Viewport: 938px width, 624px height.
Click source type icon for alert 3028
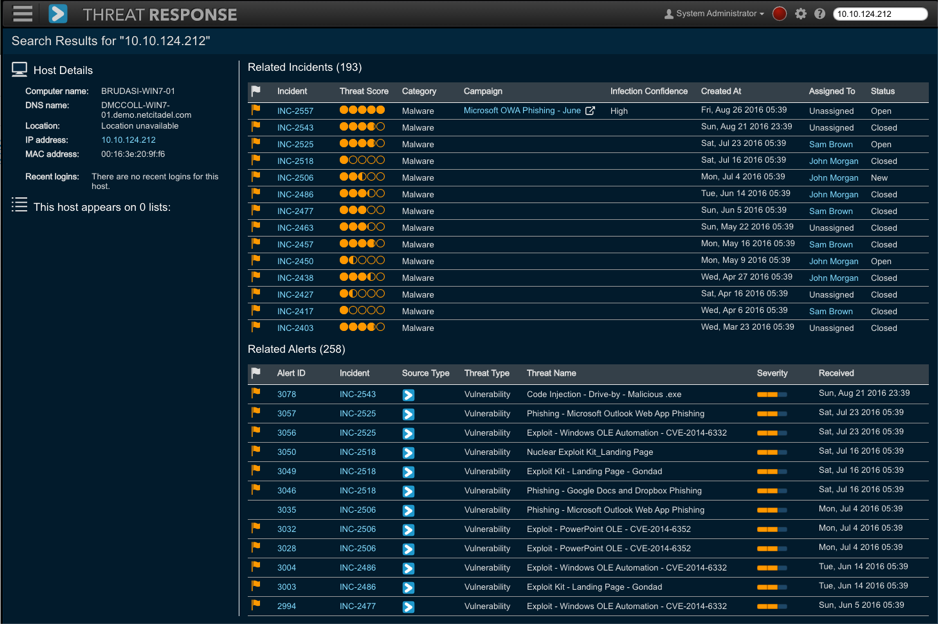(409, 549)
